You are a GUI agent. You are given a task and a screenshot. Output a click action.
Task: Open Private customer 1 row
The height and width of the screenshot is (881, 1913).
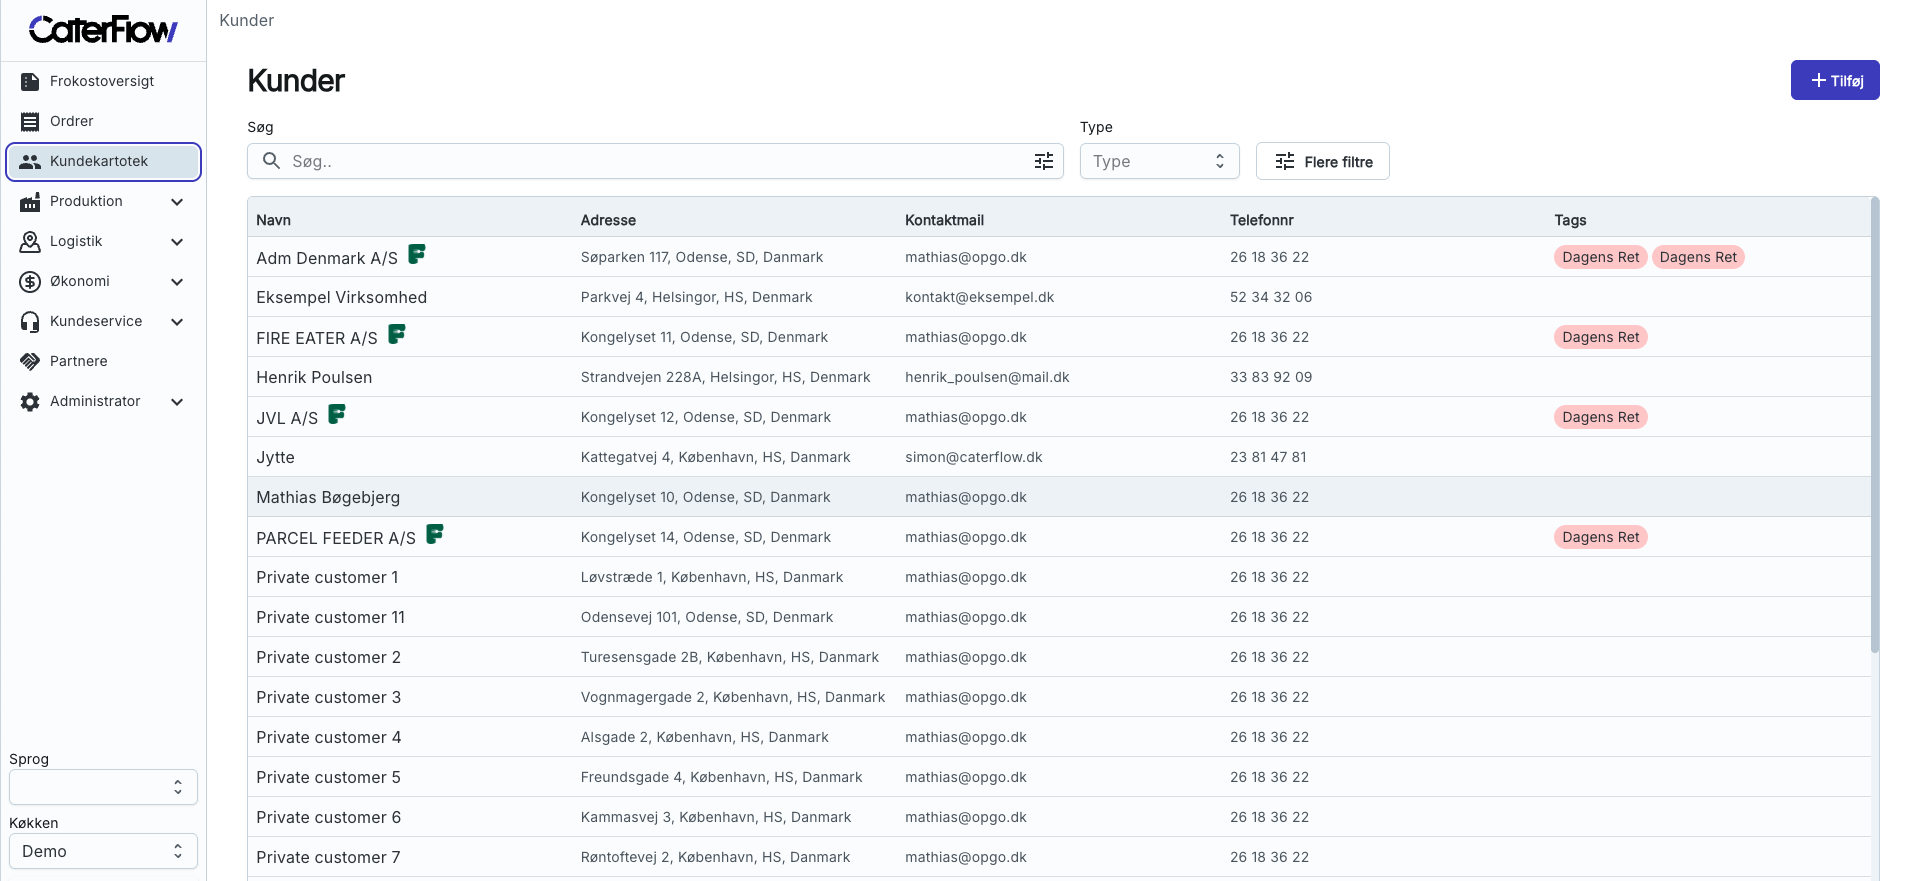point(1059,577)
